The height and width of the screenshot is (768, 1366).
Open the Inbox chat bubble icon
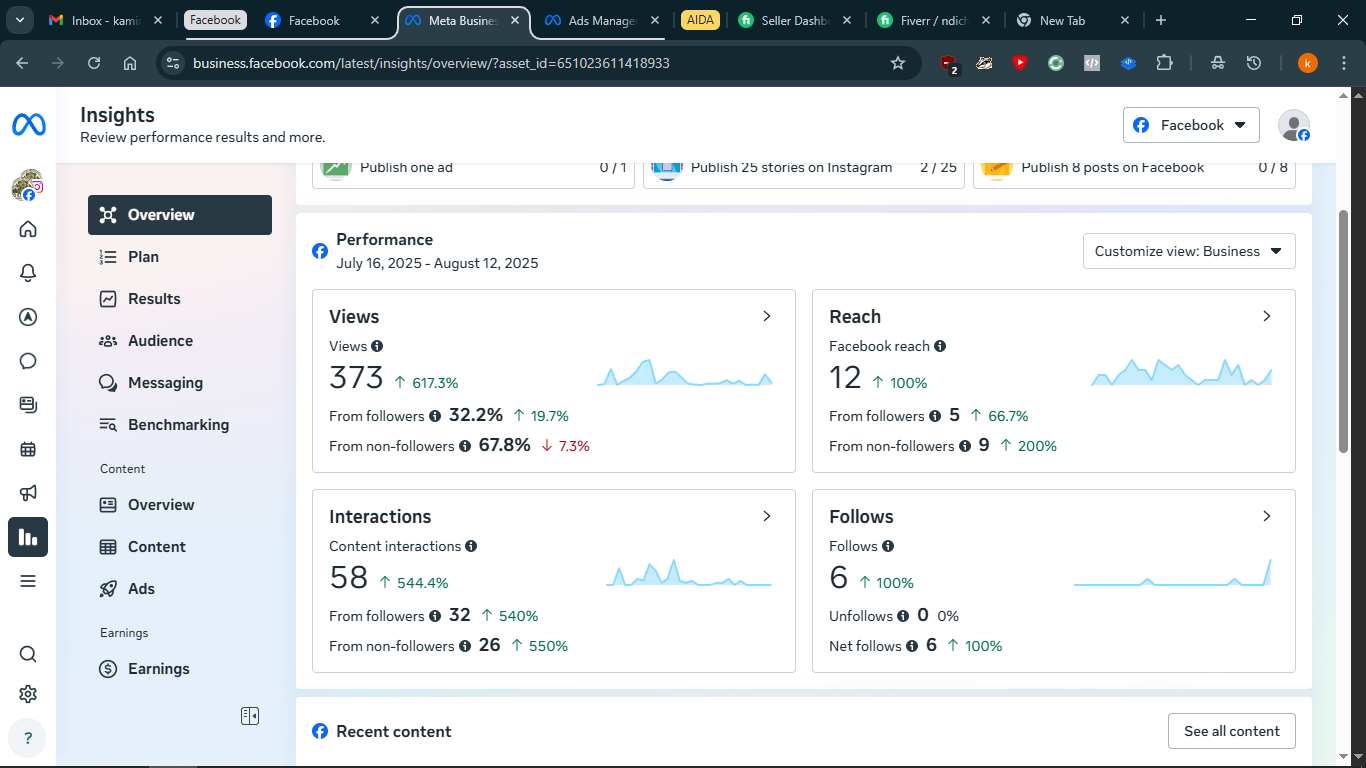coord(28,361)
